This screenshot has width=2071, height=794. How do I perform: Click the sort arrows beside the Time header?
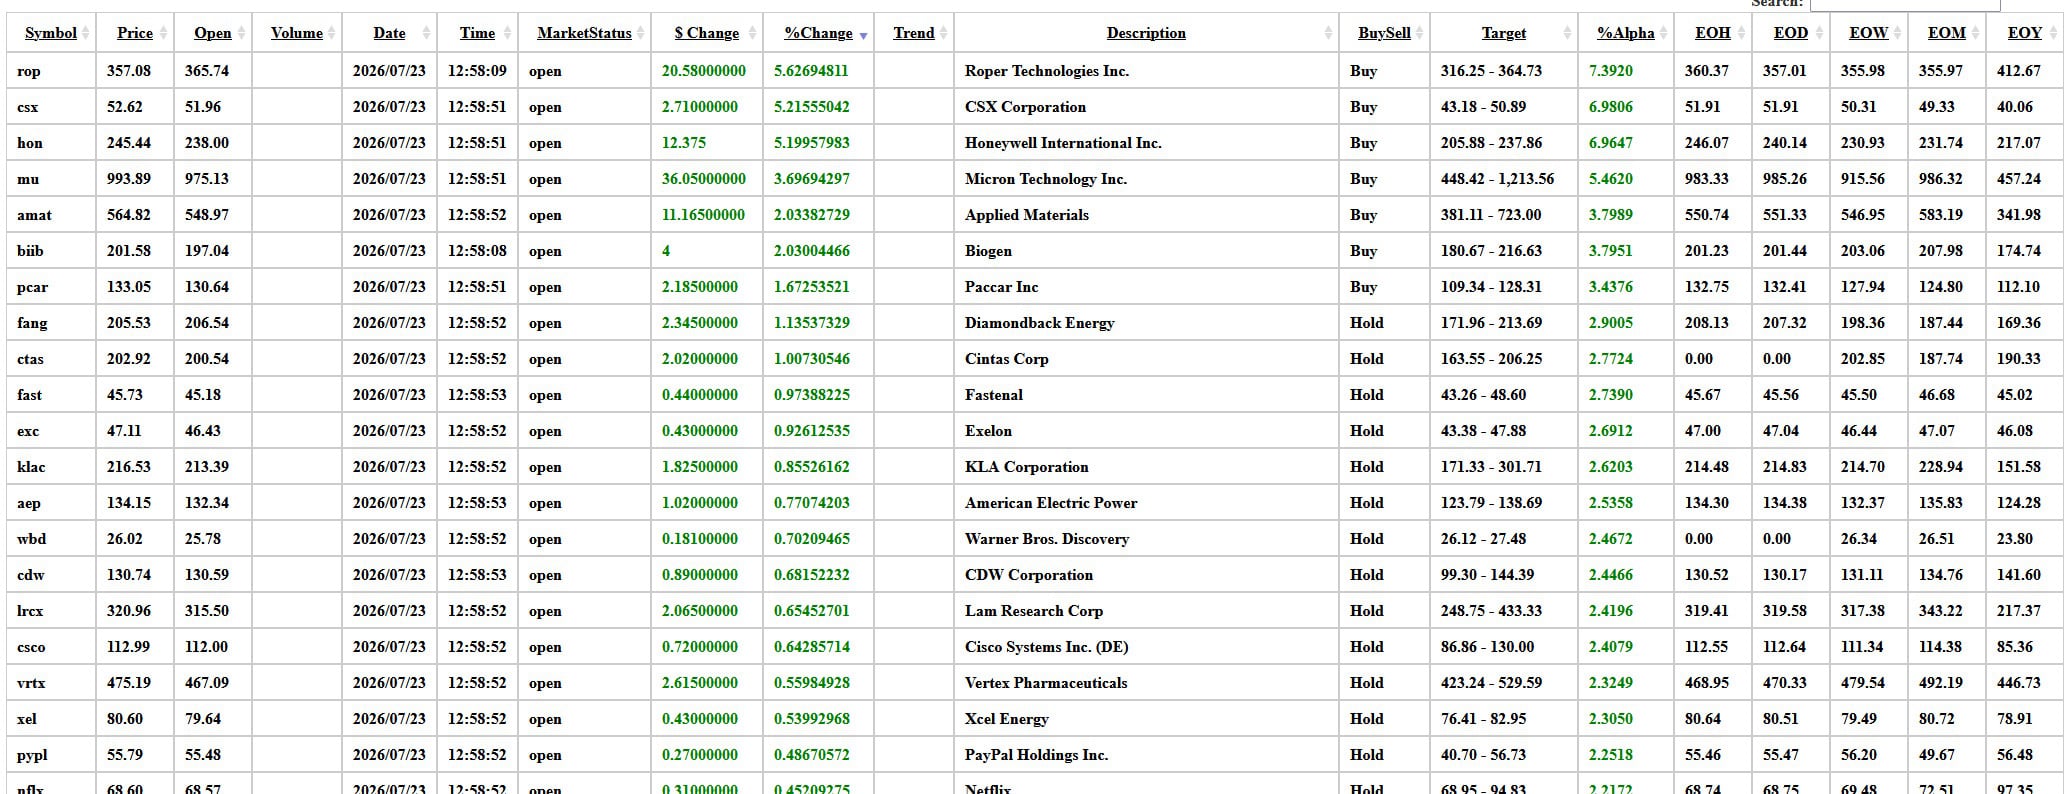click(508, 33)
